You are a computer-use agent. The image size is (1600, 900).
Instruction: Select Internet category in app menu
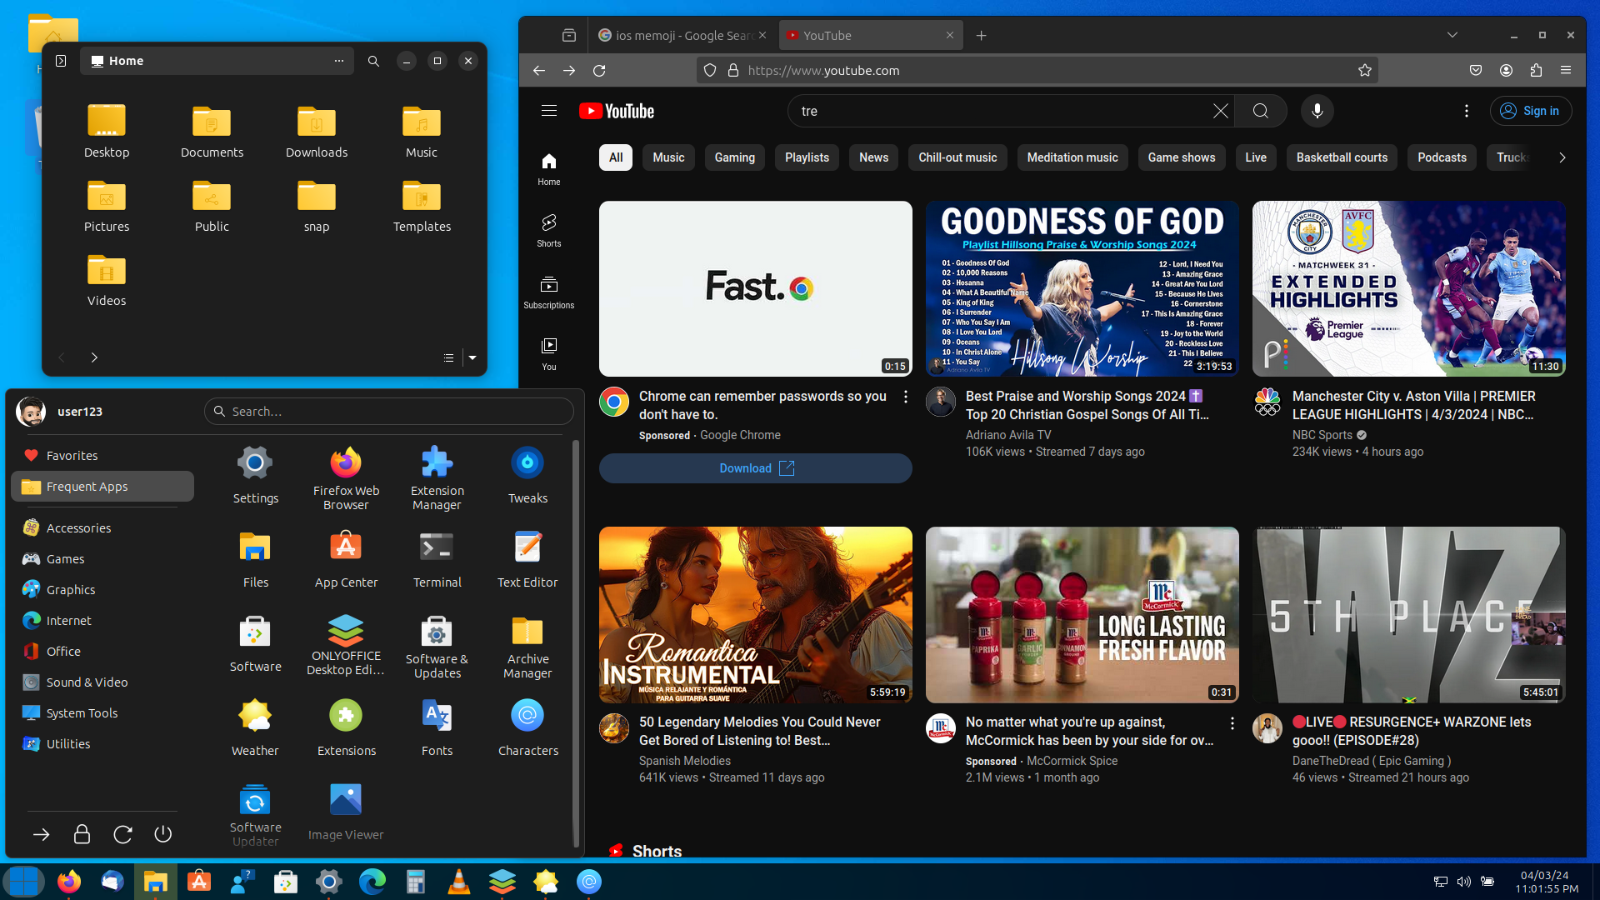pyautogui.click(x=102, y=620)
